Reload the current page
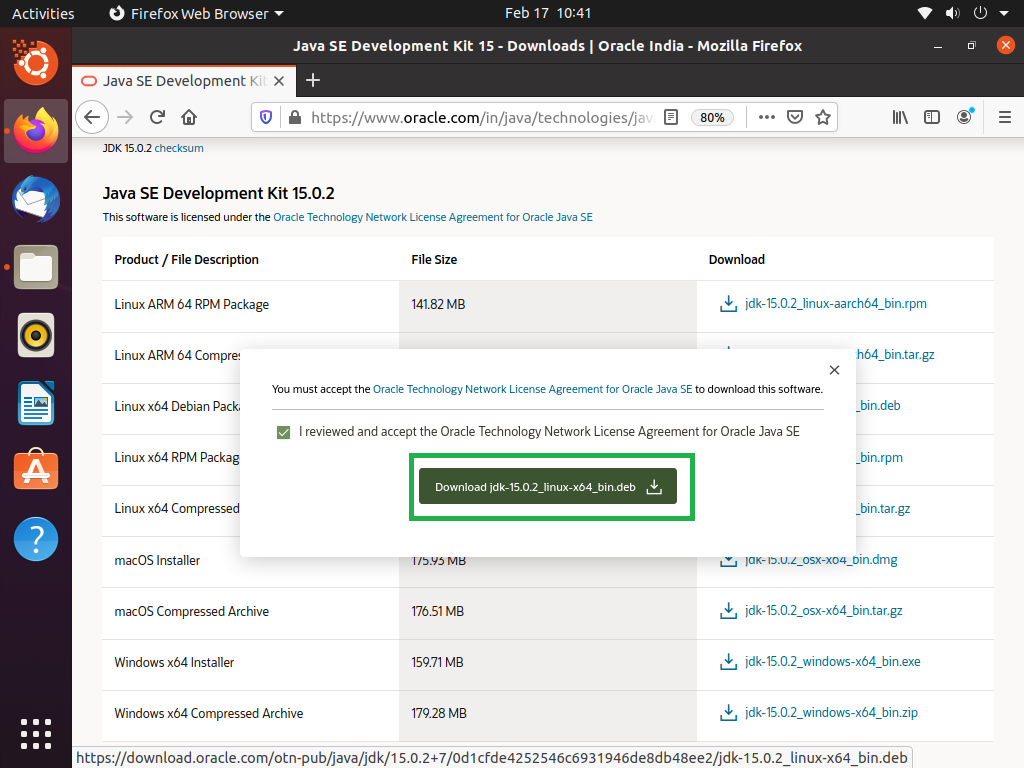Viewport: 1024px width, 768px height. tap(157, 118)
